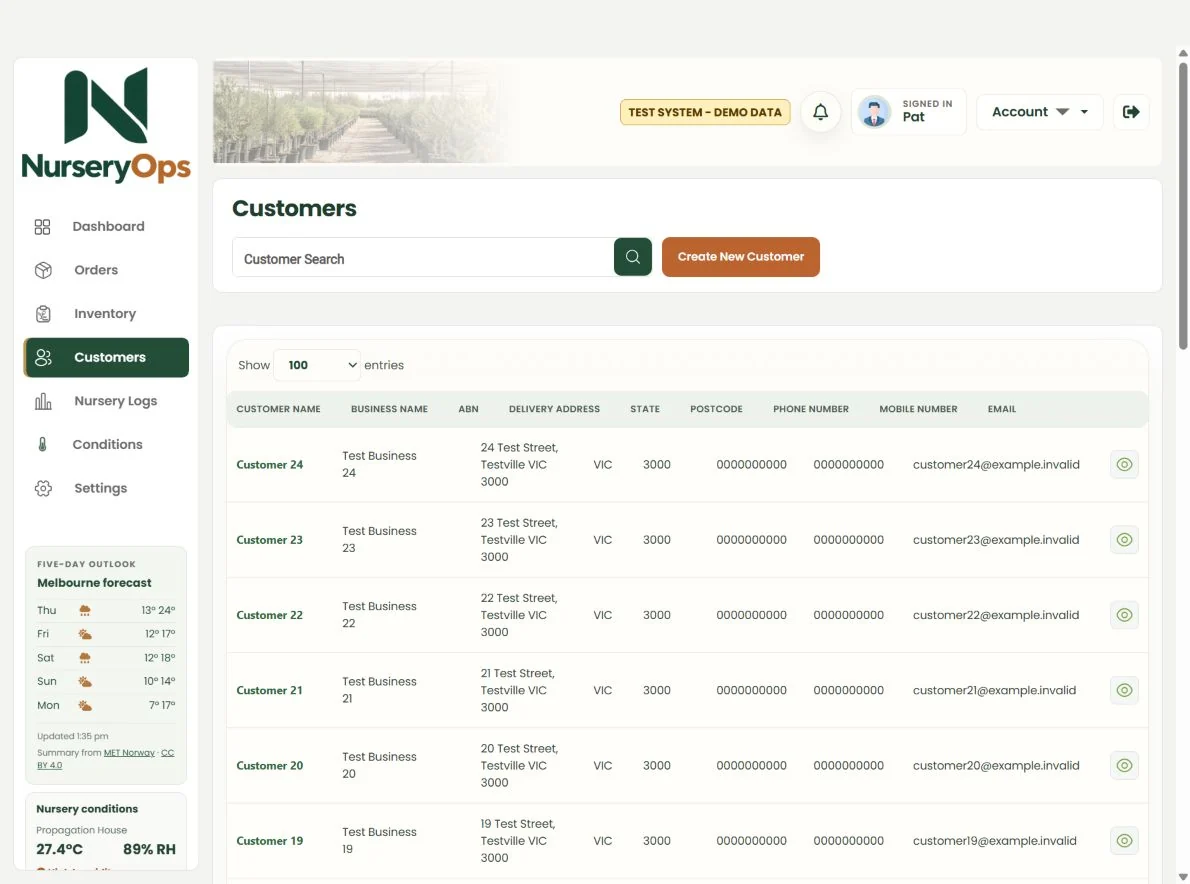Click Test Business 22 cell
Screen dimensions: 1190x884
tap(379, 615)
